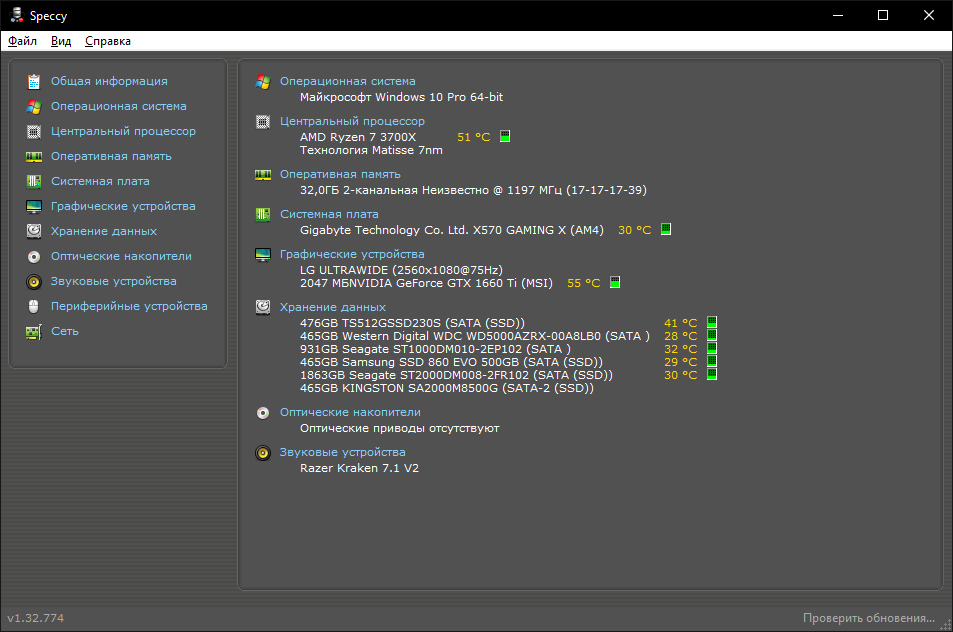Click the Razer Kraken 7.1 V2 text
The image size is (953, 632).
(359, 468)
